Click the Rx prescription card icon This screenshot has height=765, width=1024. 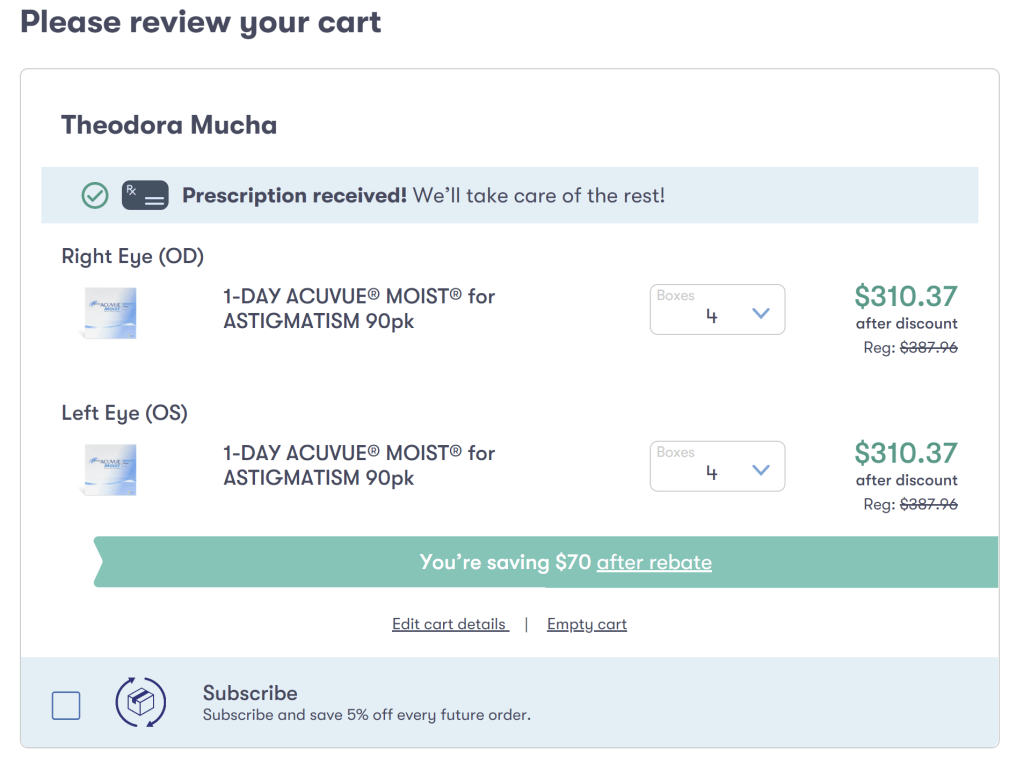pyautogui.click(x=145, y=195)
